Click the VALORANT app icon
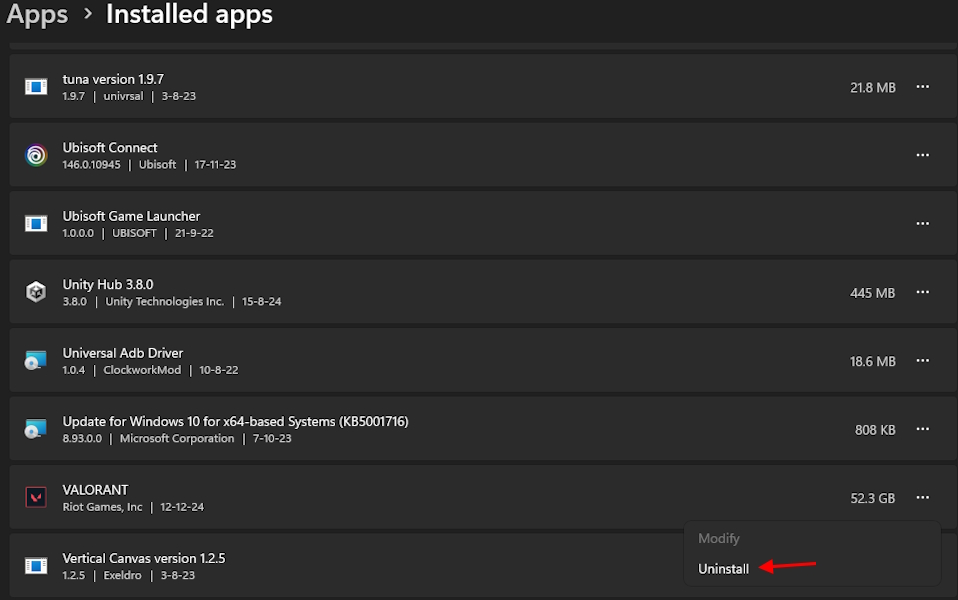This screenshot has height=600, width=958. coord(36,497)
